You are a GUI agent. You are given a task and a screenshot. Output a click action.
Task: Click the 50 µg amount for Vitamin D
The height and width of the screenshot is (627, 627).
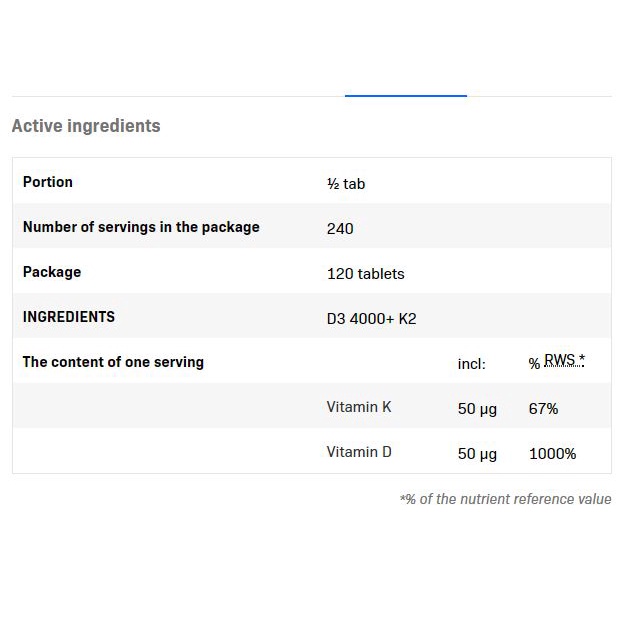[477, 454]
